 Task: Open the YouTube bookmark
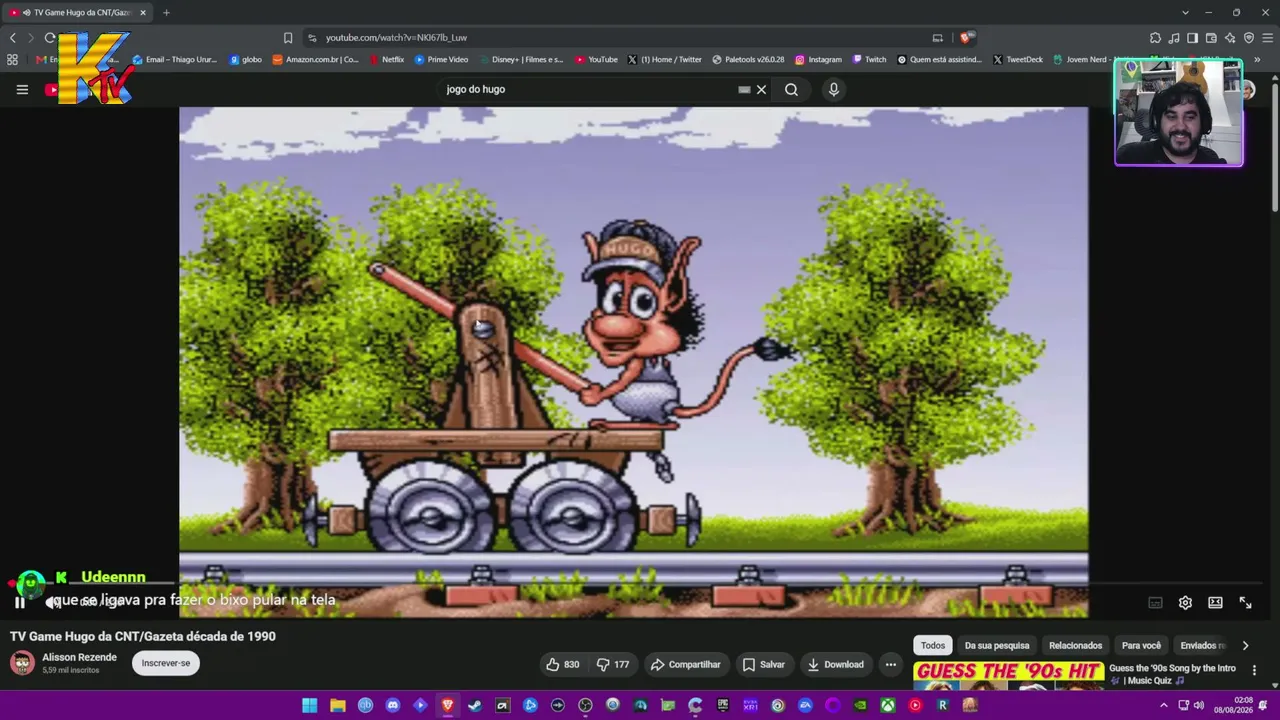coord(596,59)
